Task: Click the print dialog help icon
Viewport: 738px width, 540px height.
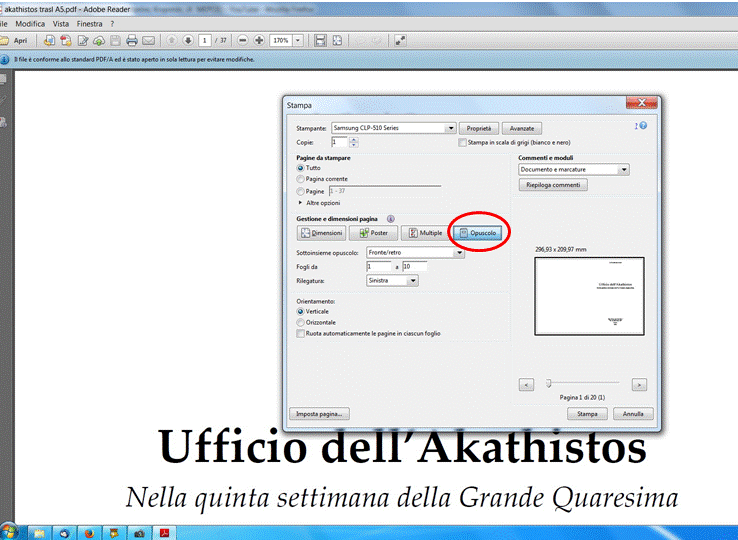Action: pyautogui.click(x=643, y=126)
